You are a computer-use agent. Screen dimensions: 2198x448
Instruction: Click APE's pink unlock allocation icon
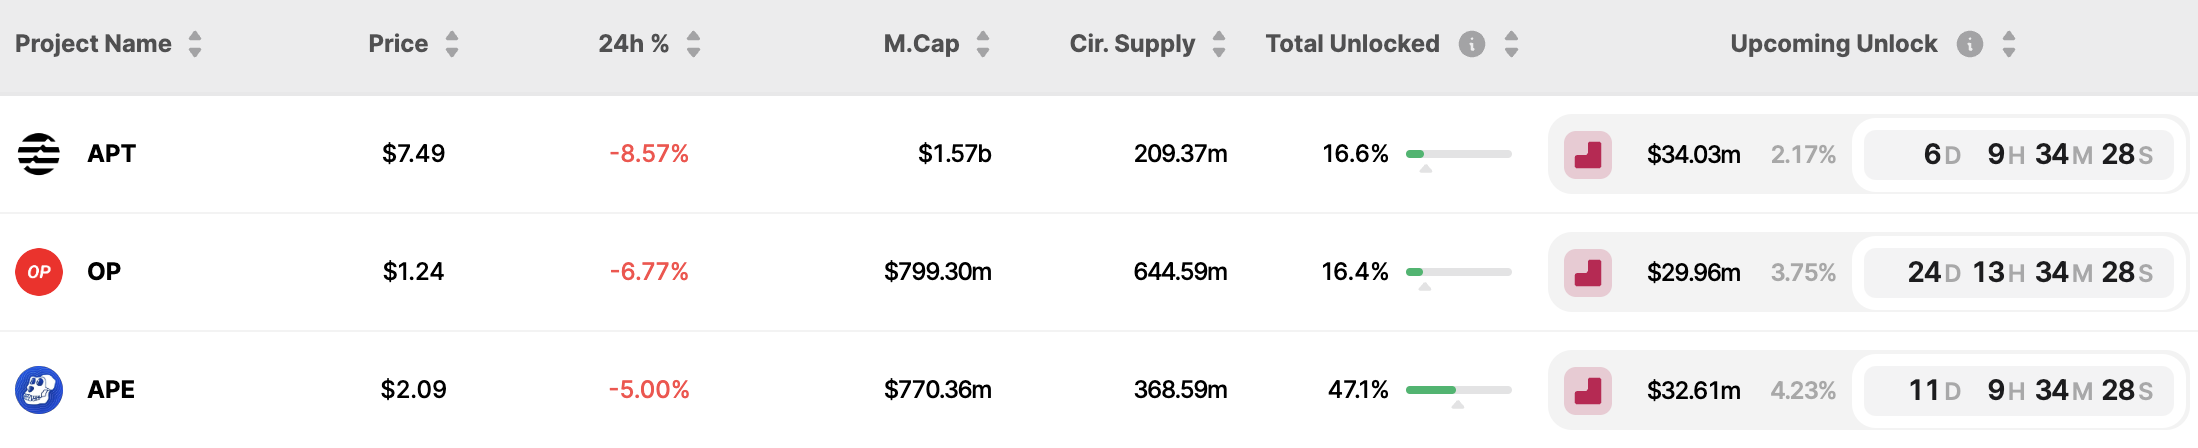coord(1587,391)
